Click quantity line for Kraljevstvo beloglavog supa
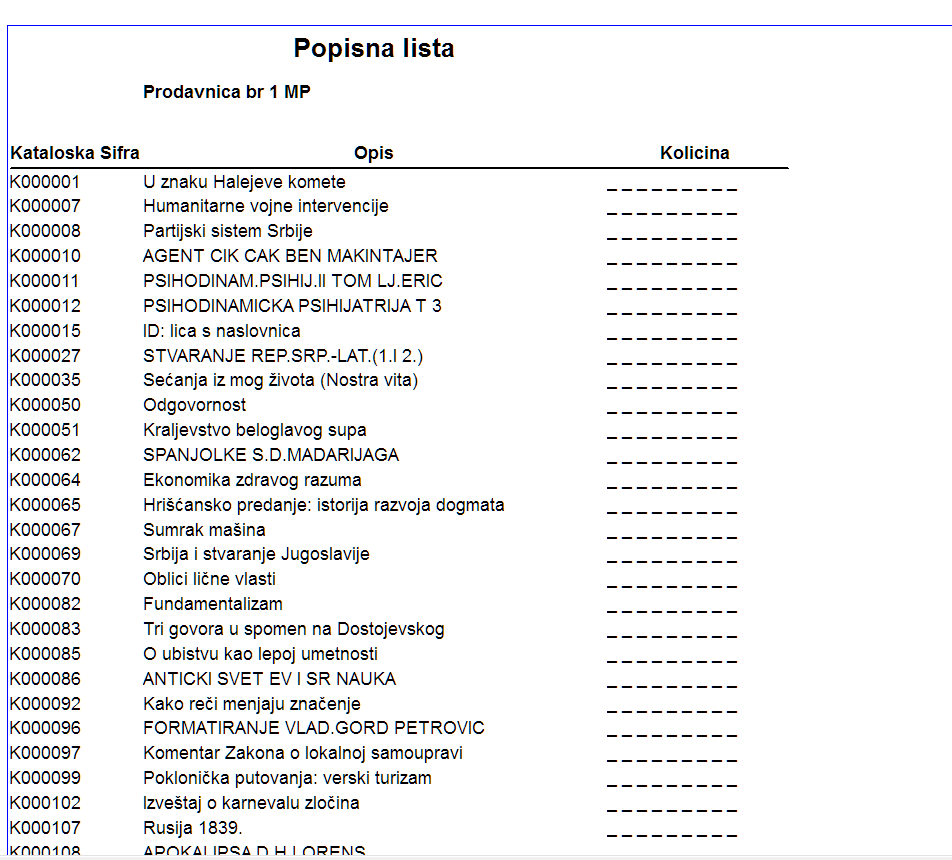Viewport: 952px width, 860px height. coord(671,434)
